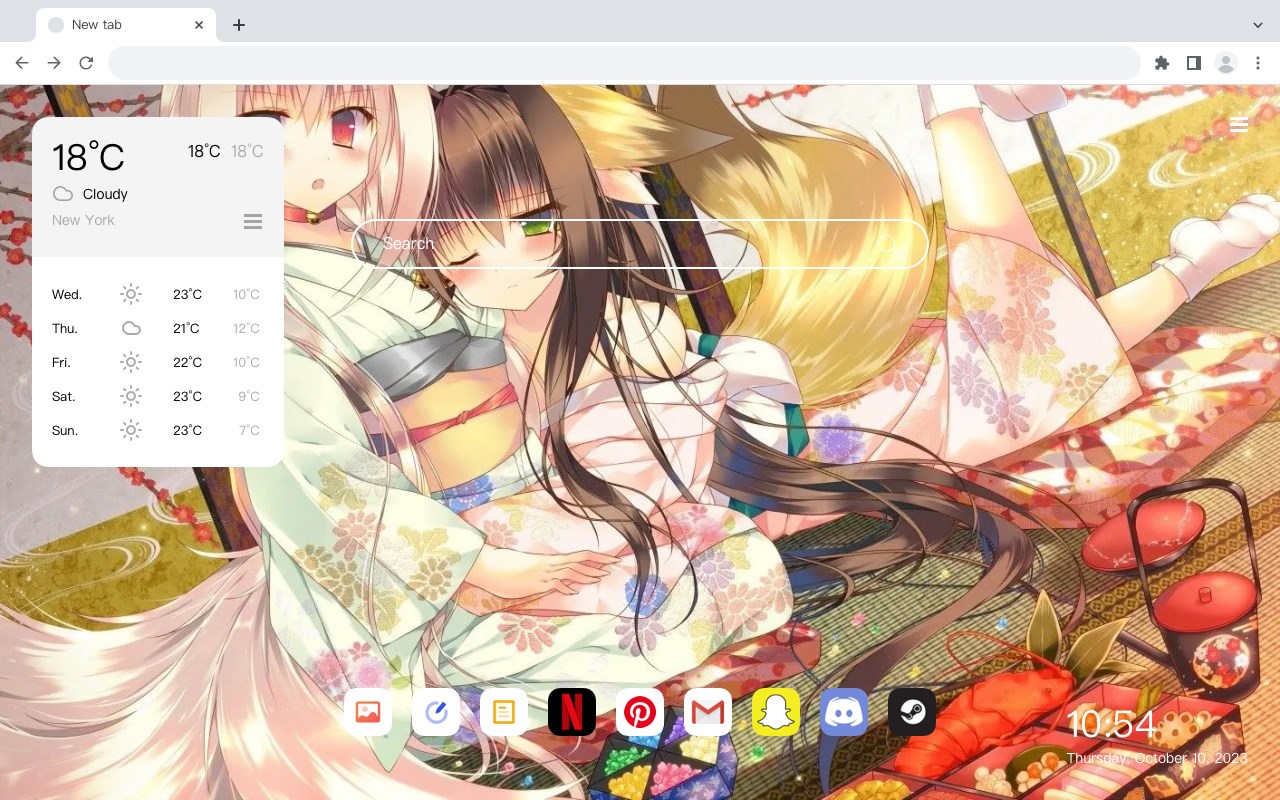Go back to previous page
1280x800 pixels.
pos(22,63)
